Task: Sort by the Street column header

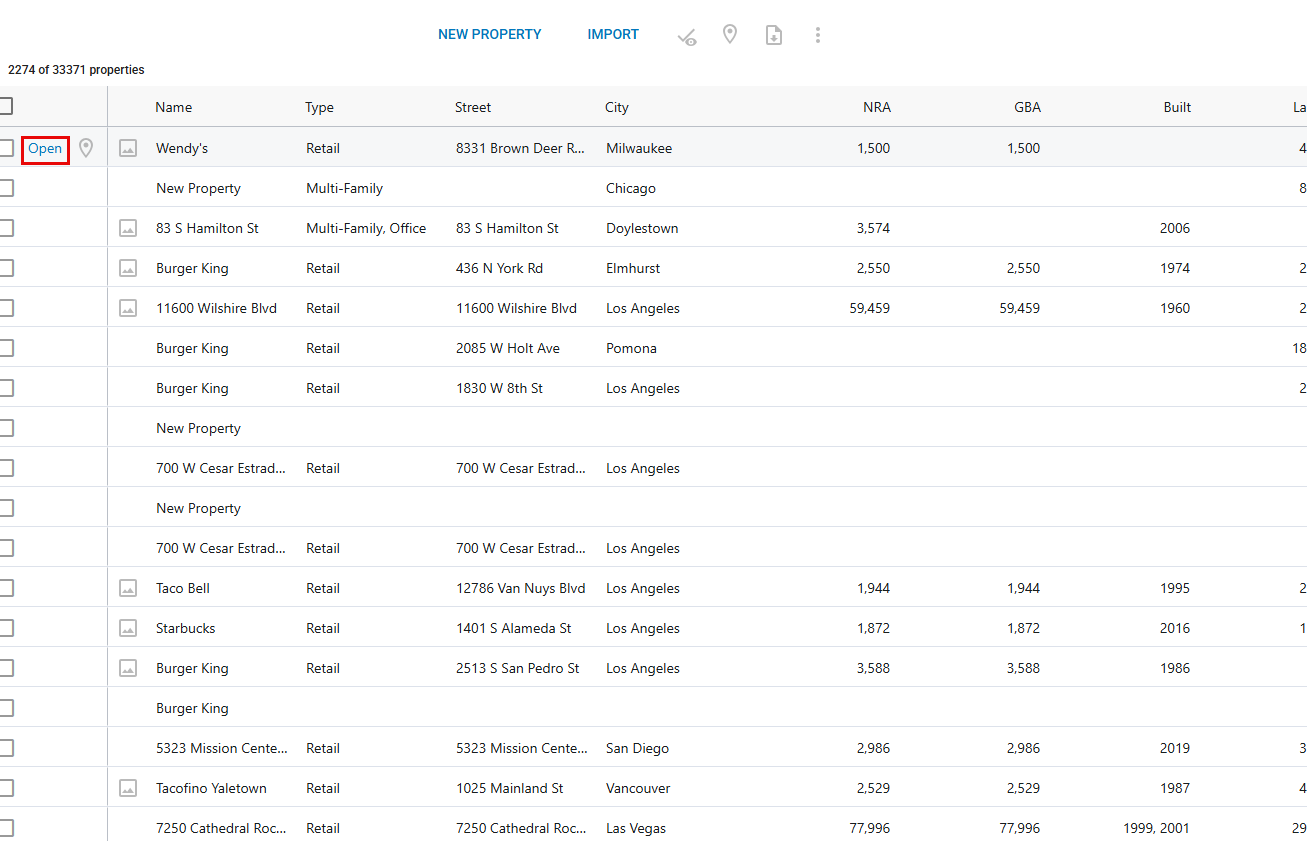Action: click(x=473, y=107)
